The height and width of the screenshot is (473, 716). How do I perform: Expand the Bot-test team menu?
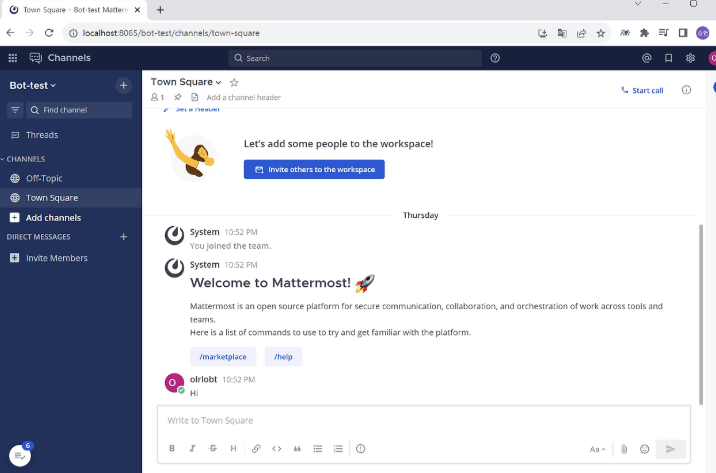click(32, 85)
